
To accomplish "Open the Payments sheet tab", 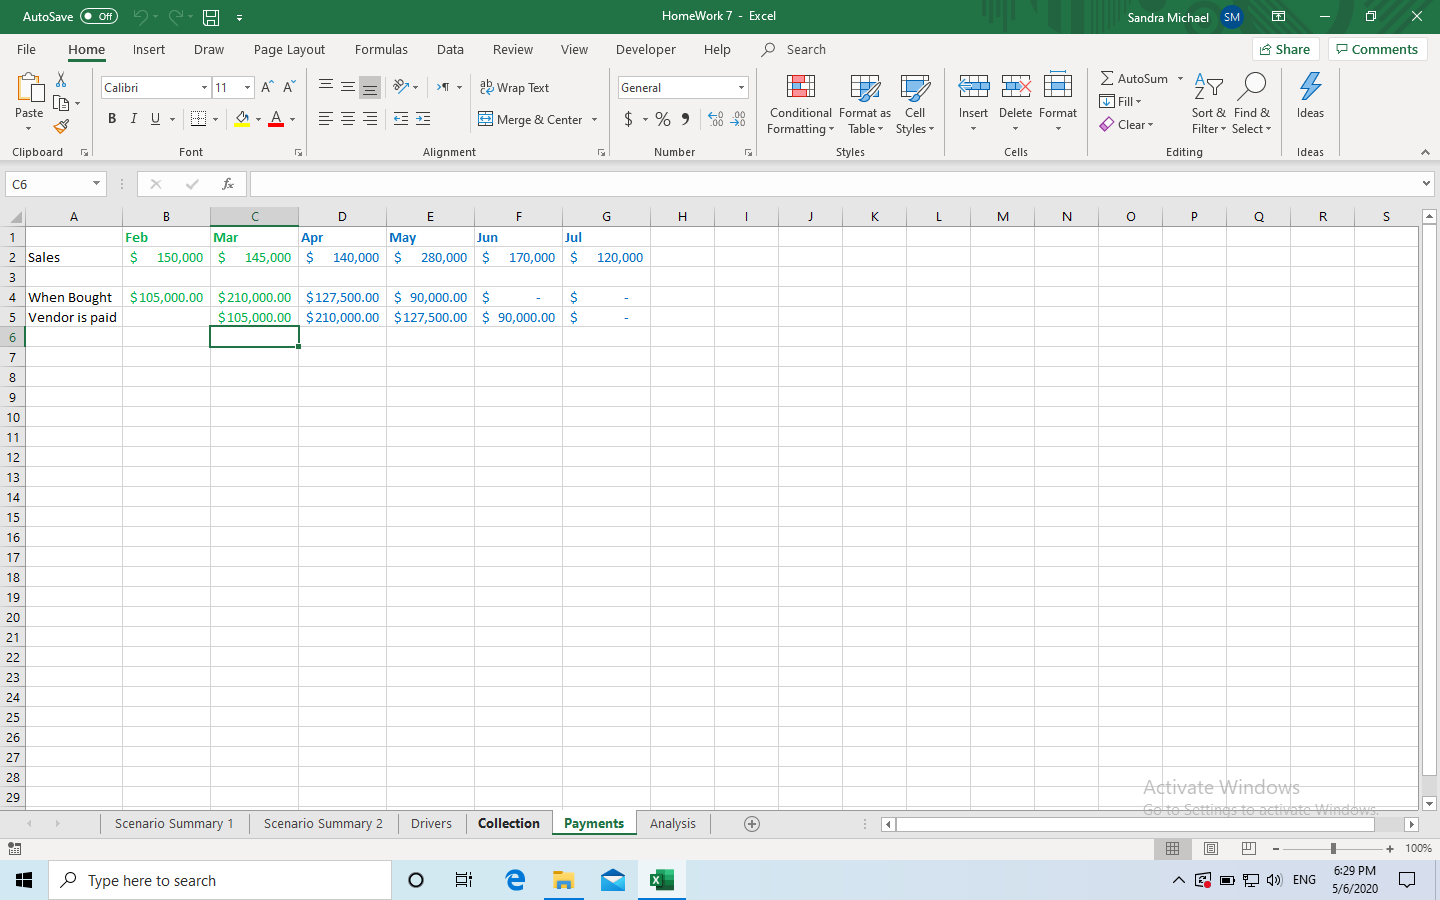I will 593,823.
